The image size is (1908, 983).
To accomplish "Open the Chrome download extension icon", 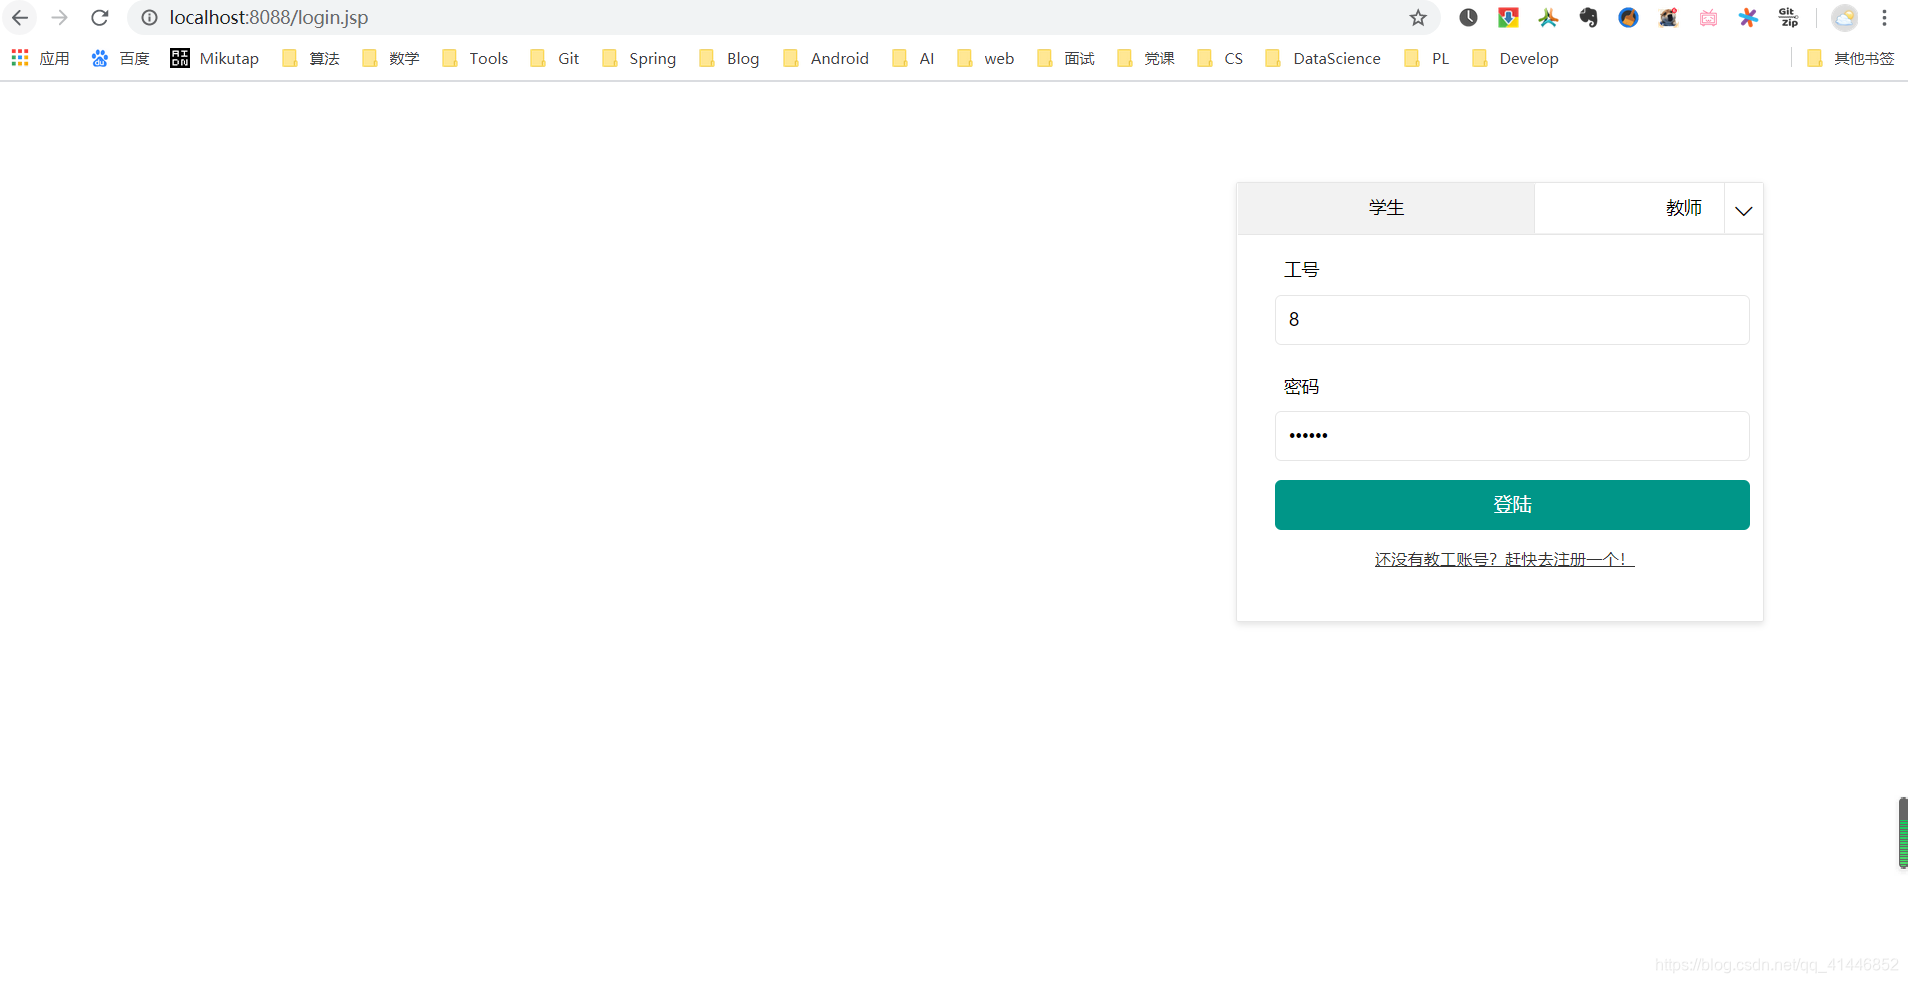I will (x=1508, y=17).
